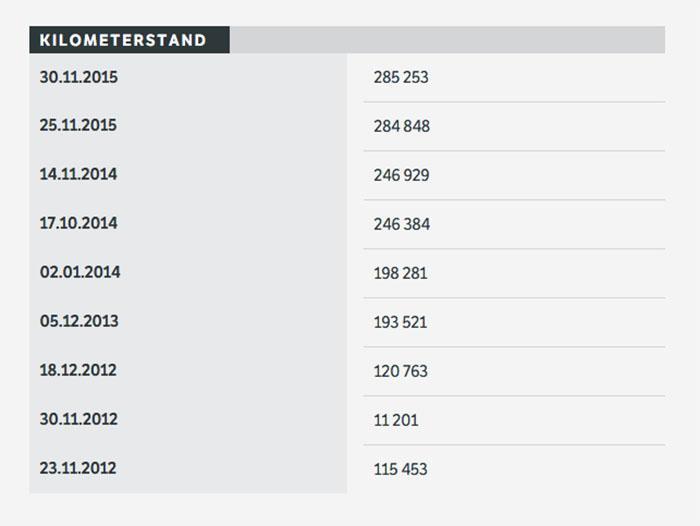Select the date 23.11.2012

(x=78, y=467)
